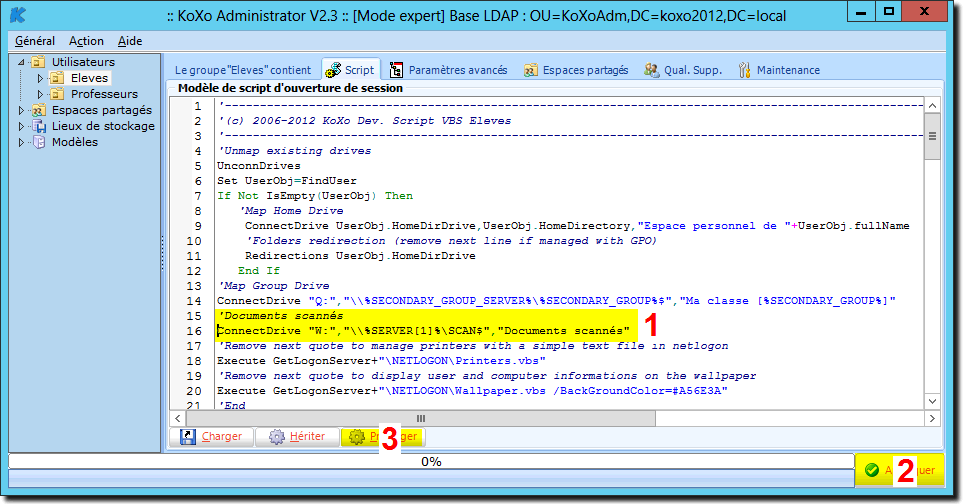
Task: Click the scroll up arrow of editor
Action: pos(932,106)
